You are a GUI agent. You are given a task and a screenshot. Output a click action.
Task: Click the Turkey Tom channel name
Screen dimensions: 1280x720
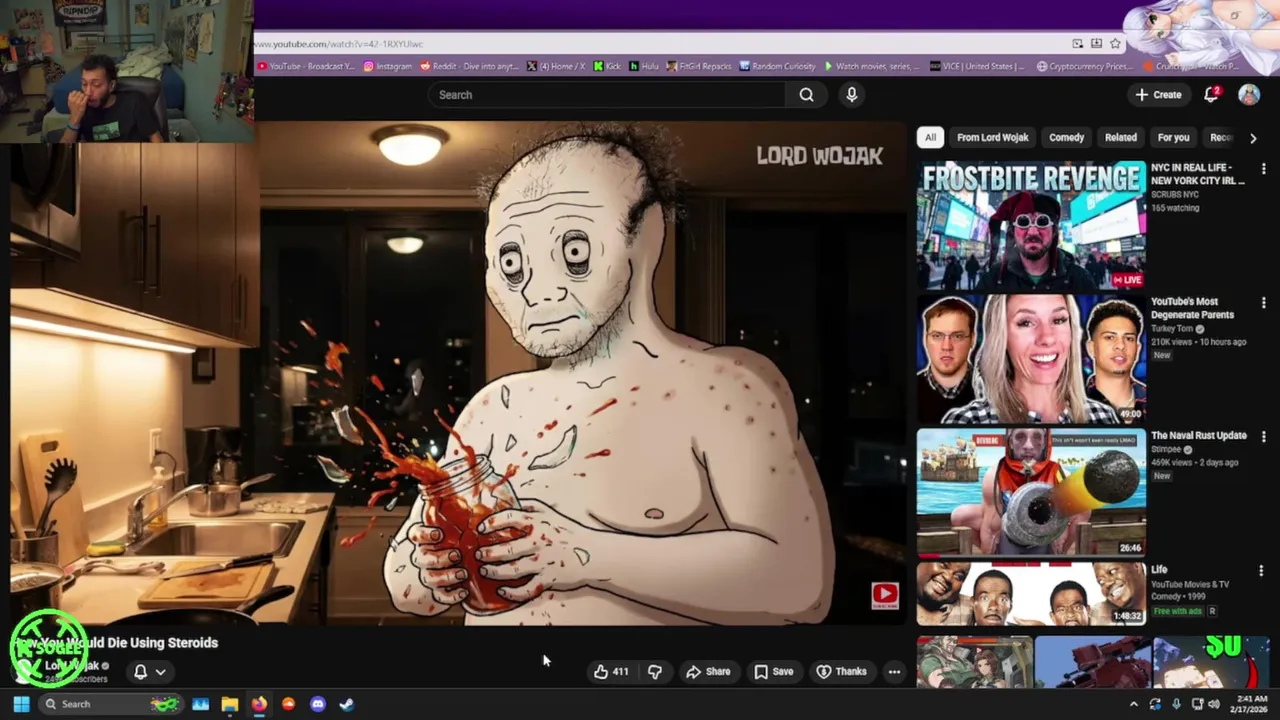1172,329
